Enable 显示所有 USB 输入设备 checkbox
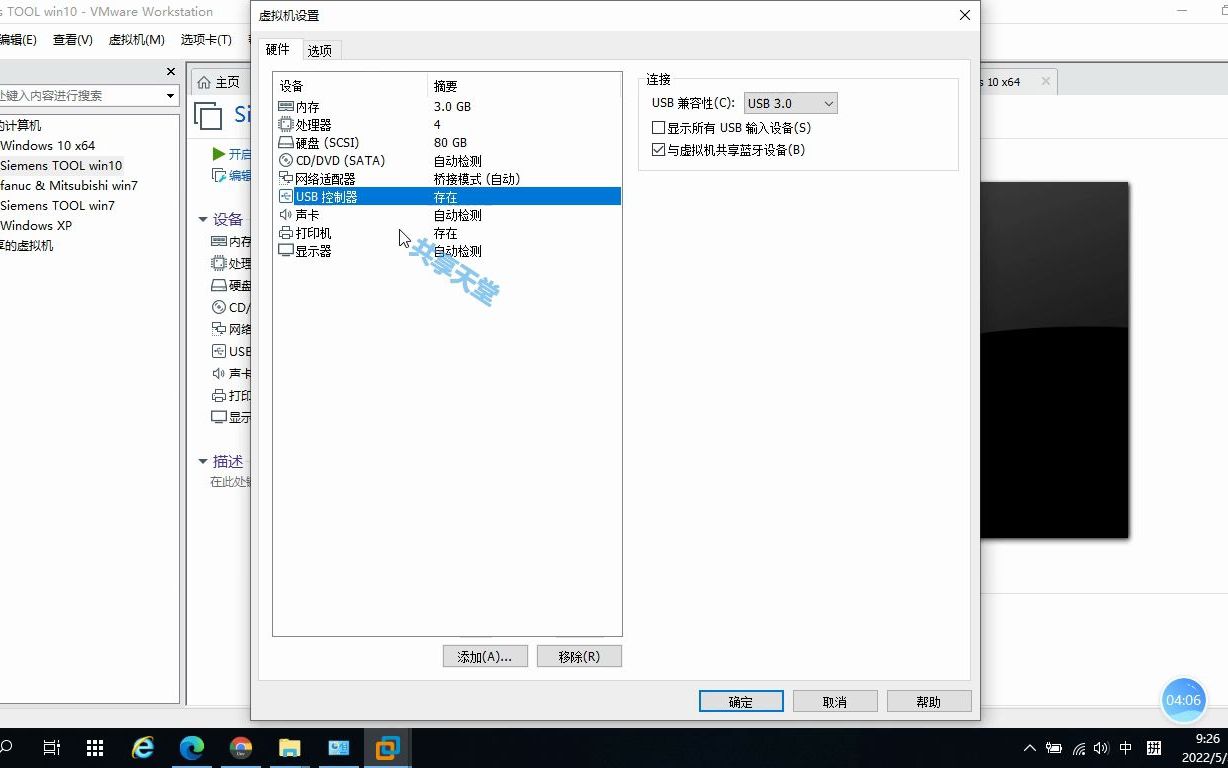The image size is (1228, 768). (x=656, y=127)
